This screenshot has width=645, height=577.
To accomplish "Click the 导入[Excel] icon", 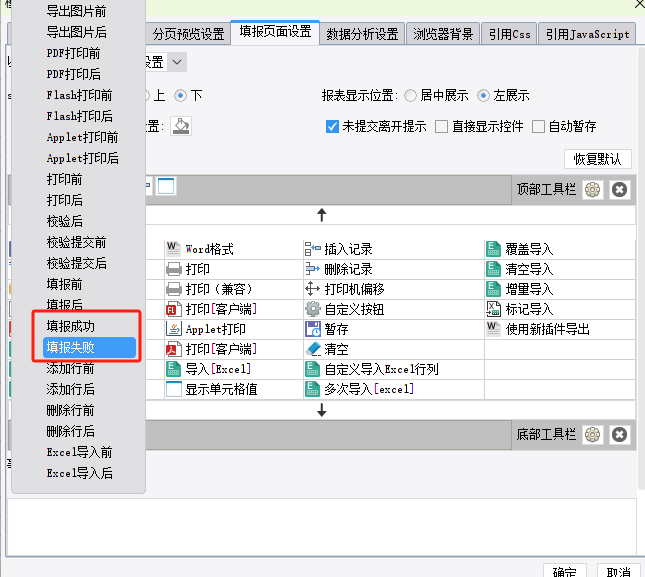I will [x=173, y=369].
